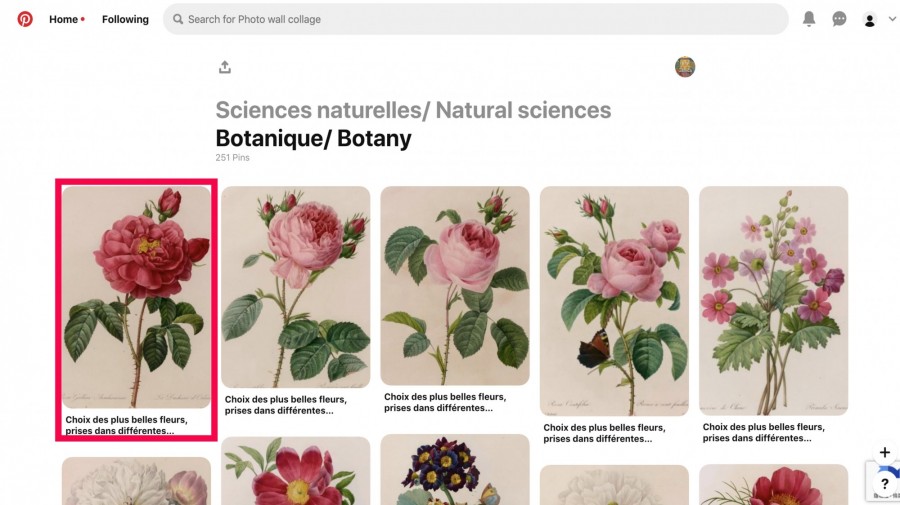This screenshot has height=505, width=900.
Task: Open the messages chat bubble icon
Action: [839, 19]
